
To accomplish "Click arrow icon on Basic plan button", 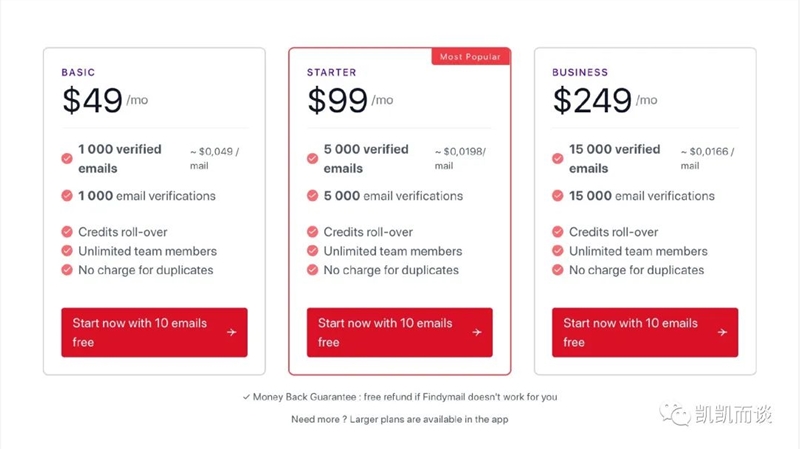I will [x=232, y=332].
